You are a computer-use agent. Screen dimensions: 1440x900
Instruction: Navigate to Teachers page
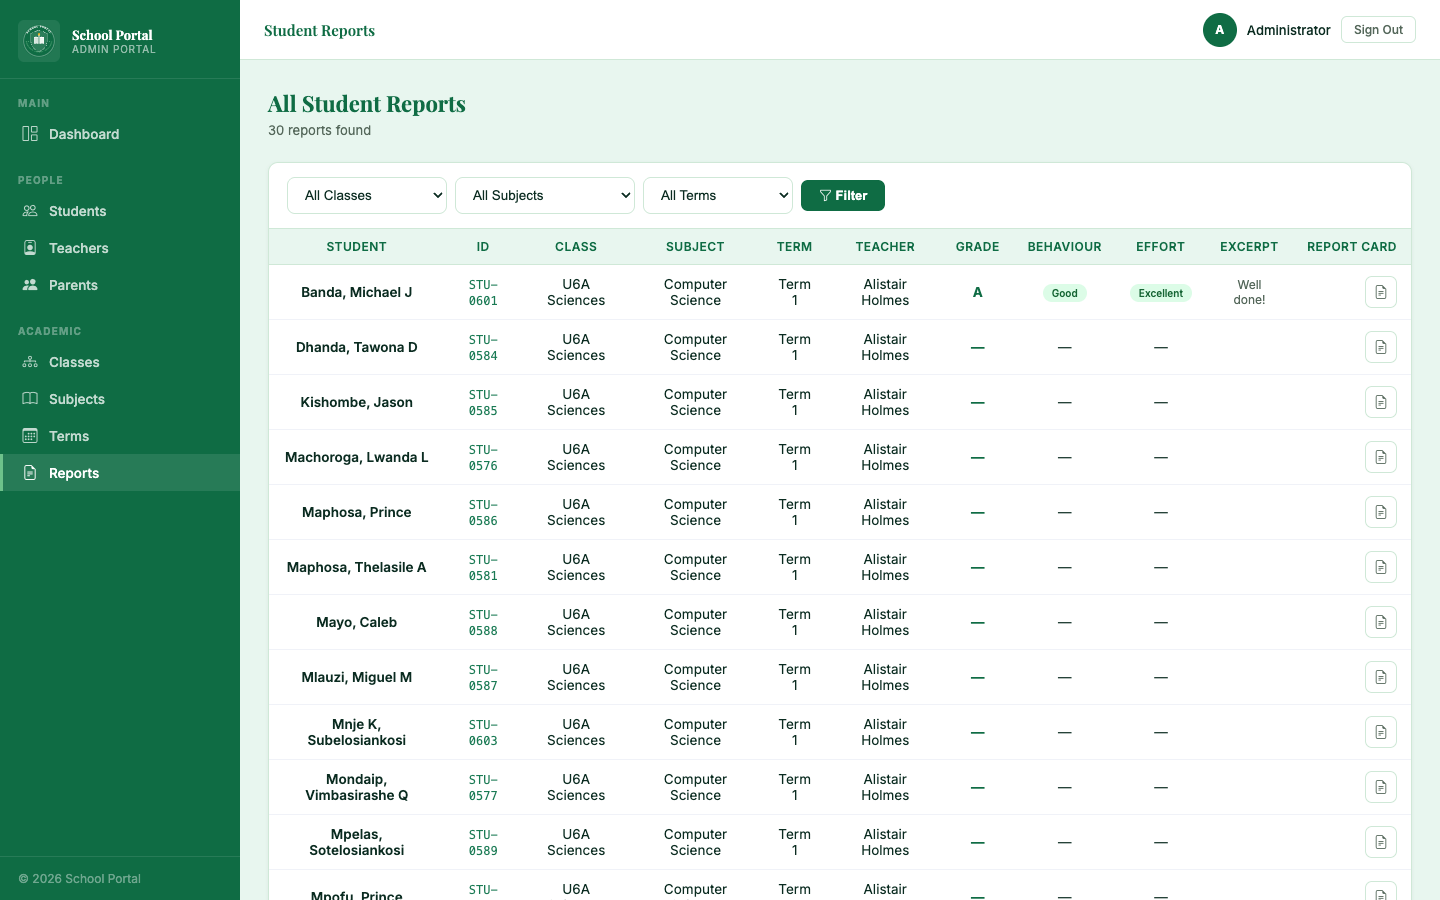[x=78, y=248]
